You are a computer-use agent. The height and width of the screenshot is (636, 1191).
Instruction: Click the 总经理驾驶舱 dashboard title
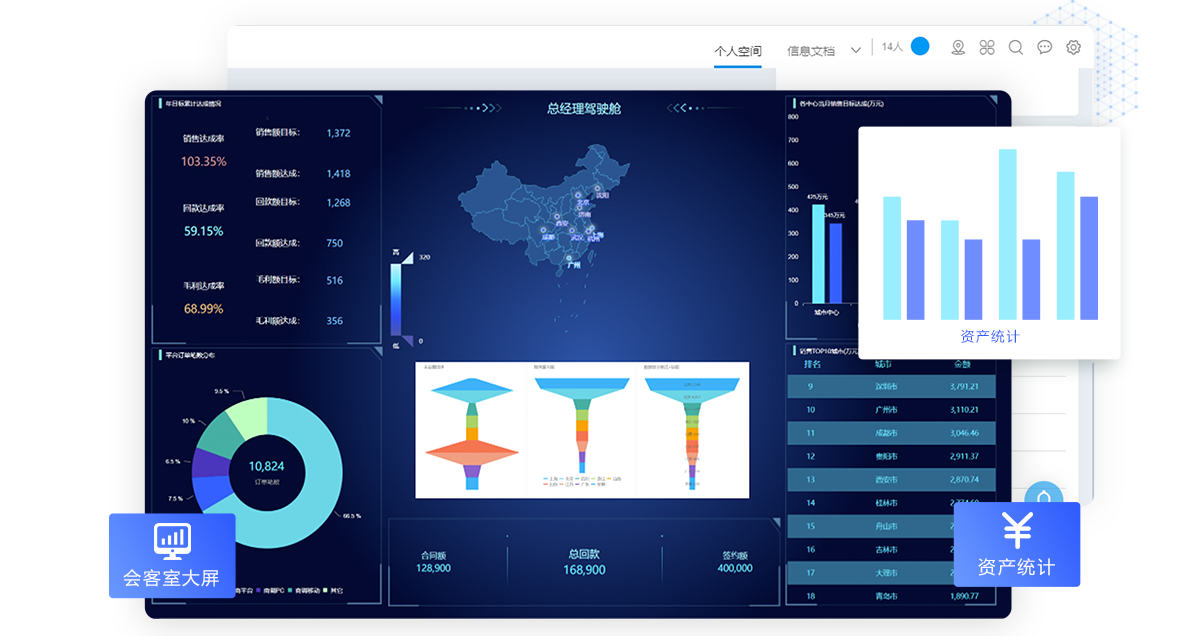(x=584, y=108)
